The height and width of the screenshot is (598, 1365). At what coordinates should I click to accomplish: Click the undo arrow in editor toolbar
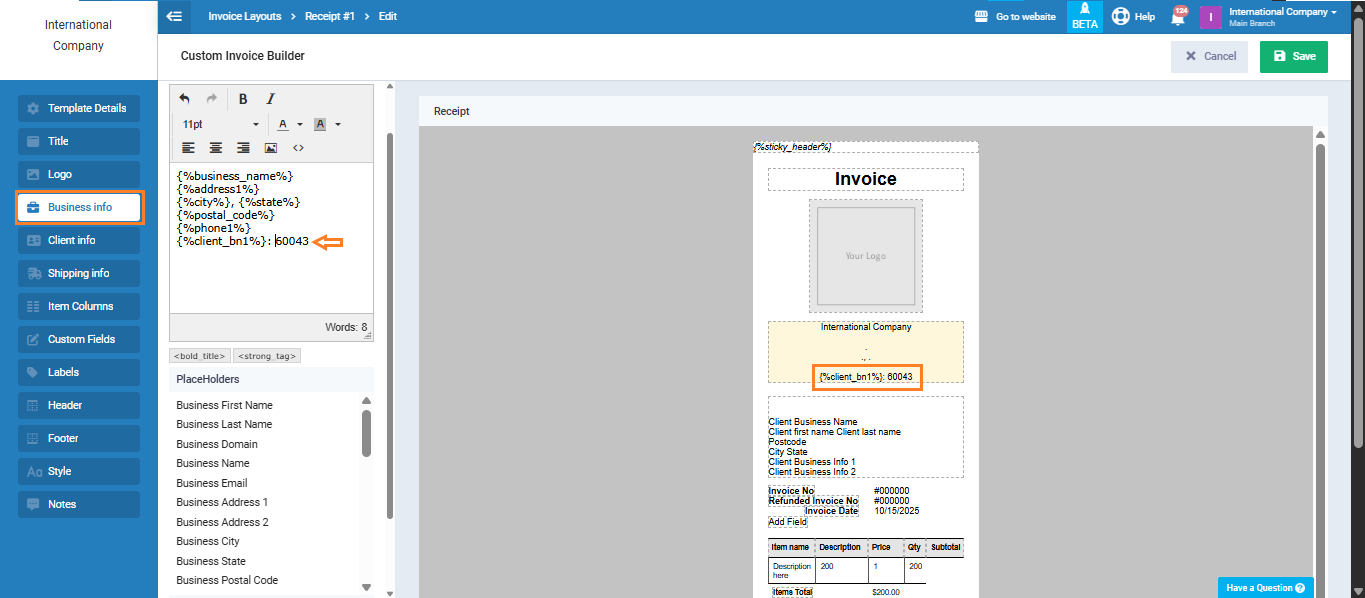(185, 99)
